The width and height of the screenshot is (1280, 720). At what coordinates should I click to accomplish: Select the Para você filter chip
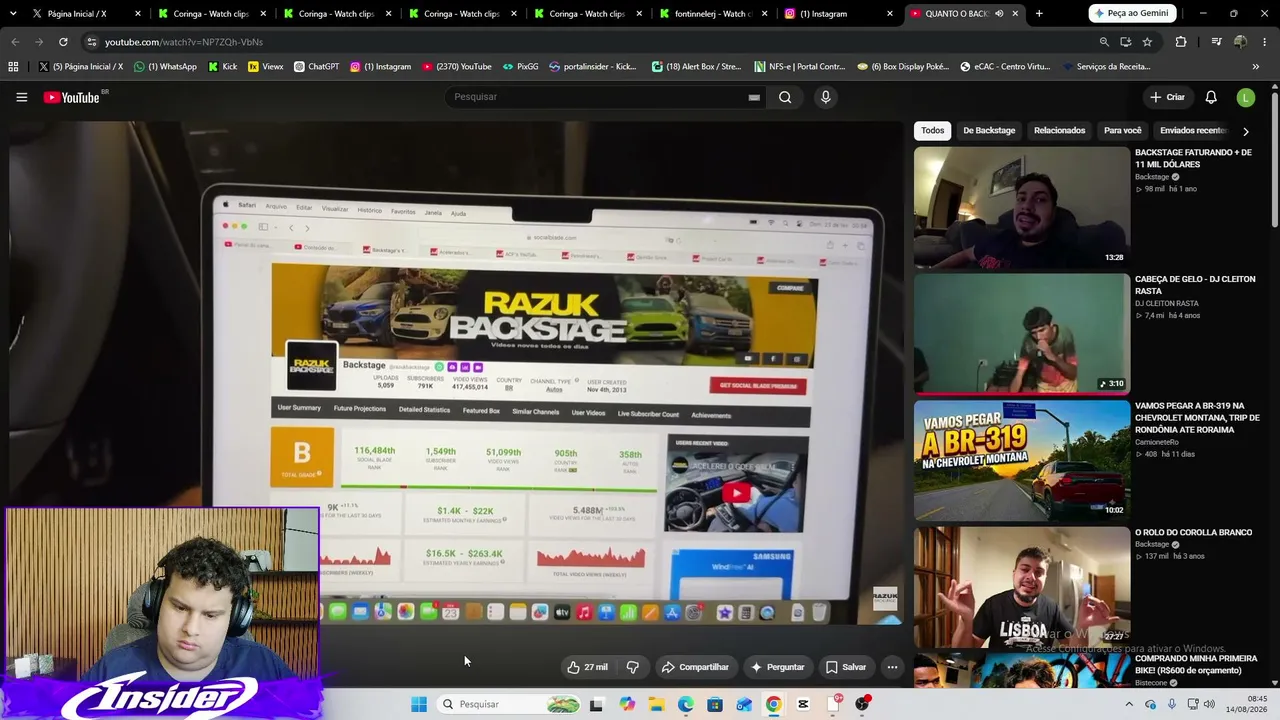(1122, 131)
